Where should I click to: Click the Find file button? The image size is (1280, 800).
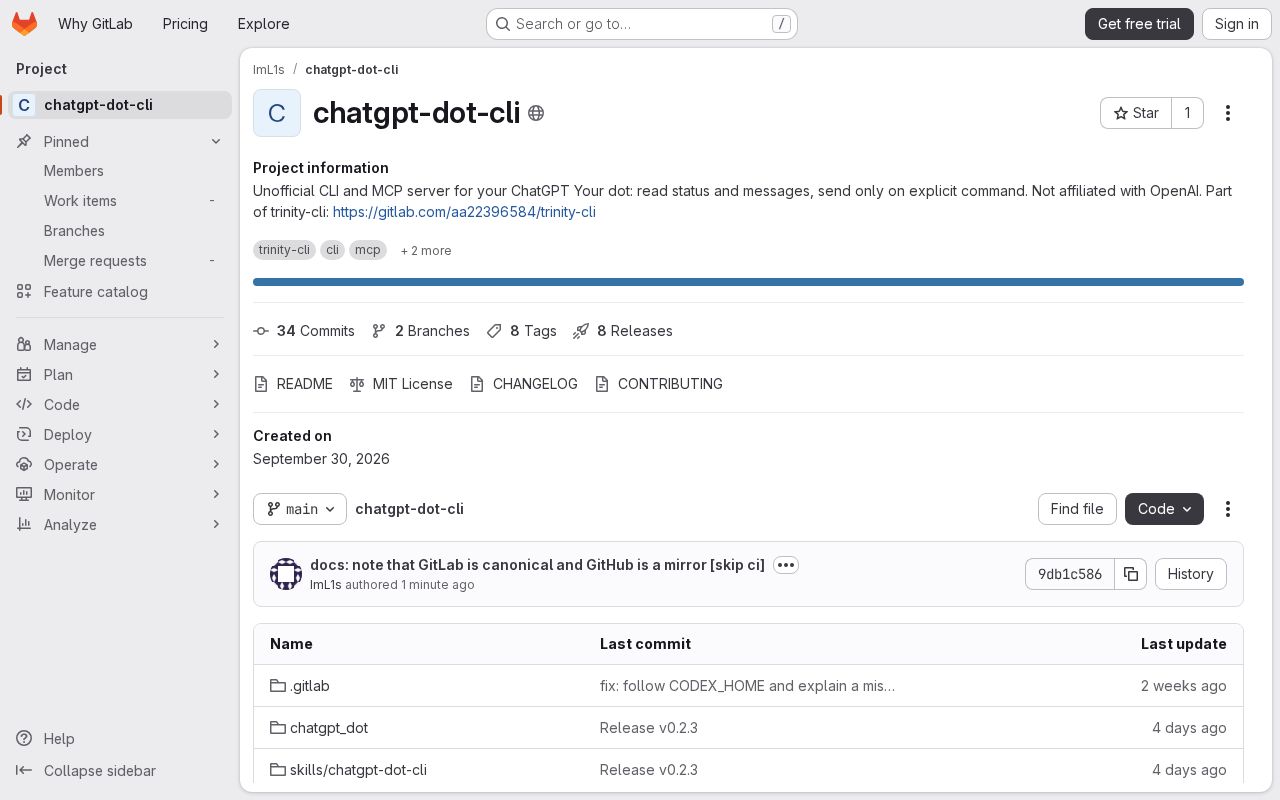(1077, 509)
